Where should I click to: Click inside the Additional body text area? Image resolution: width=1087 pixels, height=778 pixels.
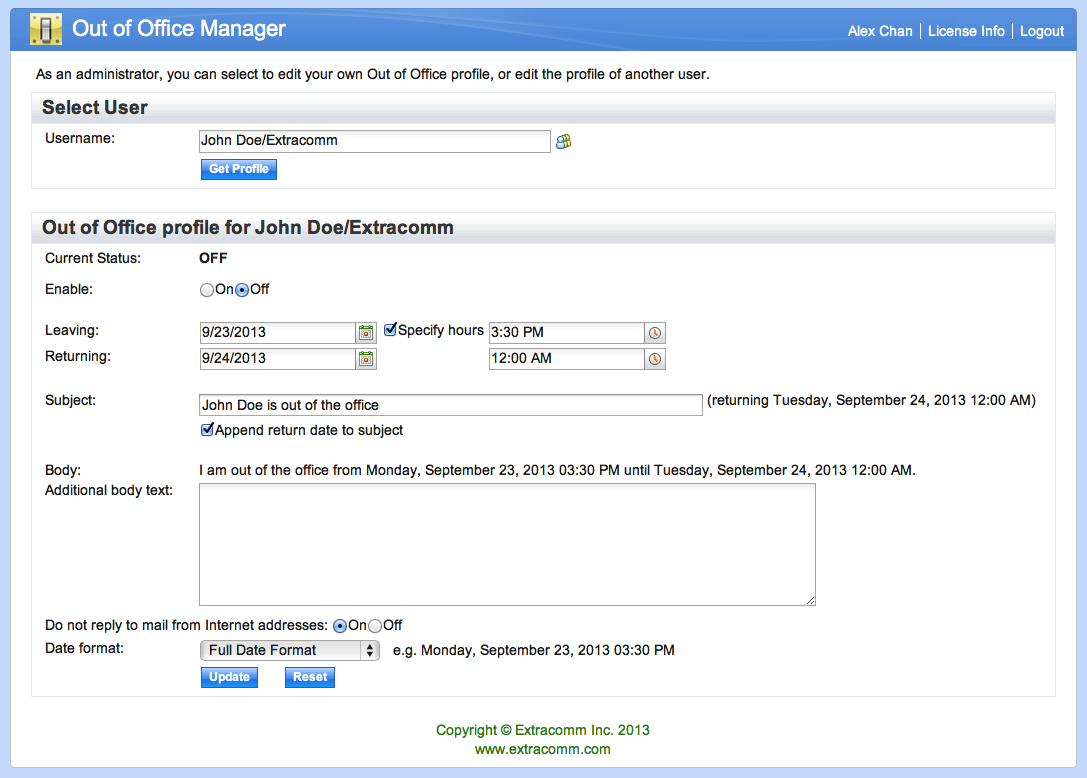pyautogui.click(x=507, y=544)
